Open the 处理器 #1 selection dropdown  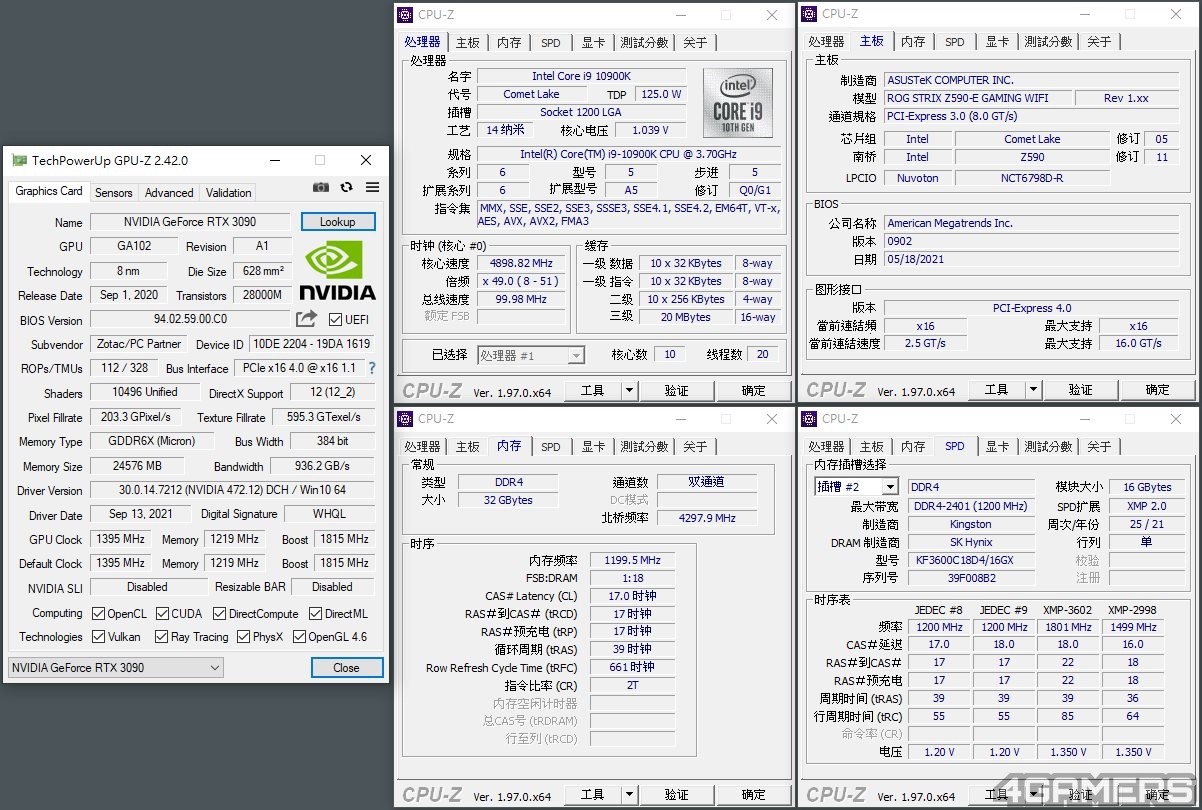tap(531, 355)
